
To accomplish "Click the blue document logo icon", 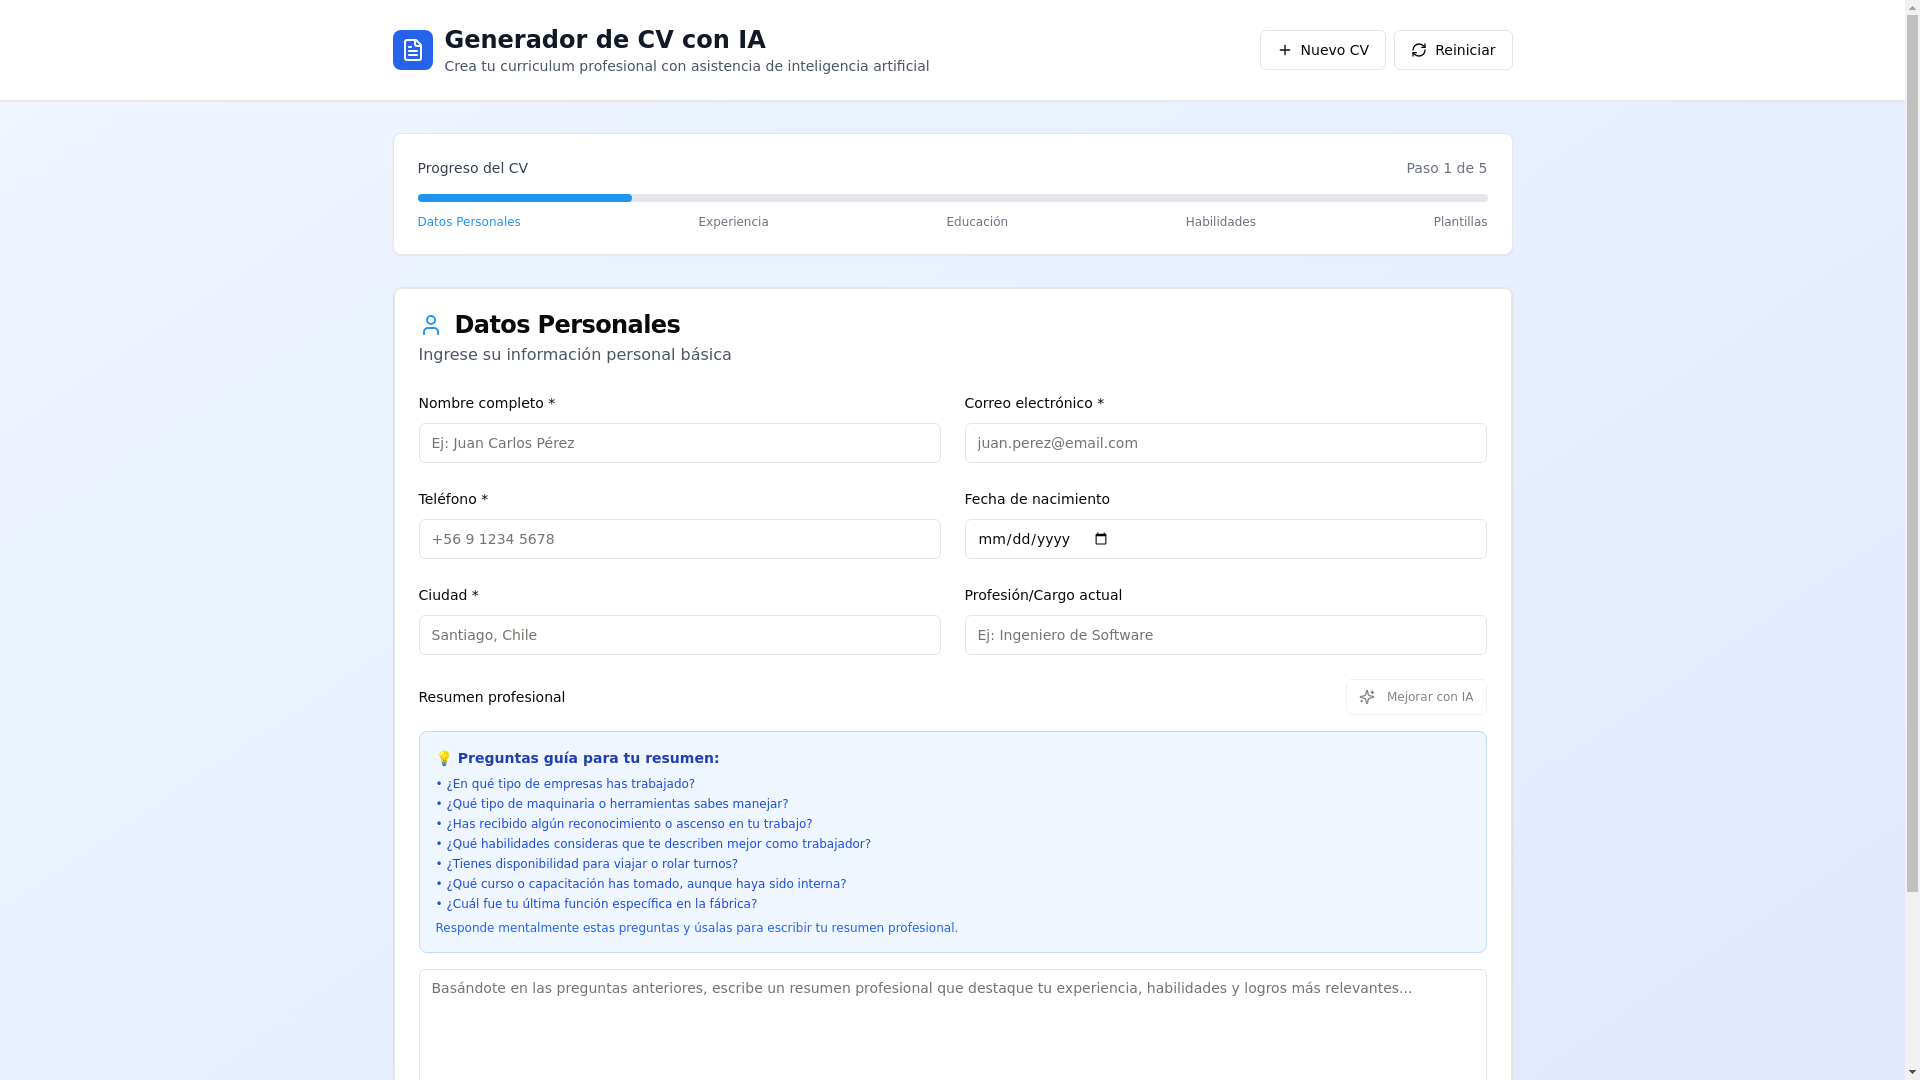I will click(412, 50).
